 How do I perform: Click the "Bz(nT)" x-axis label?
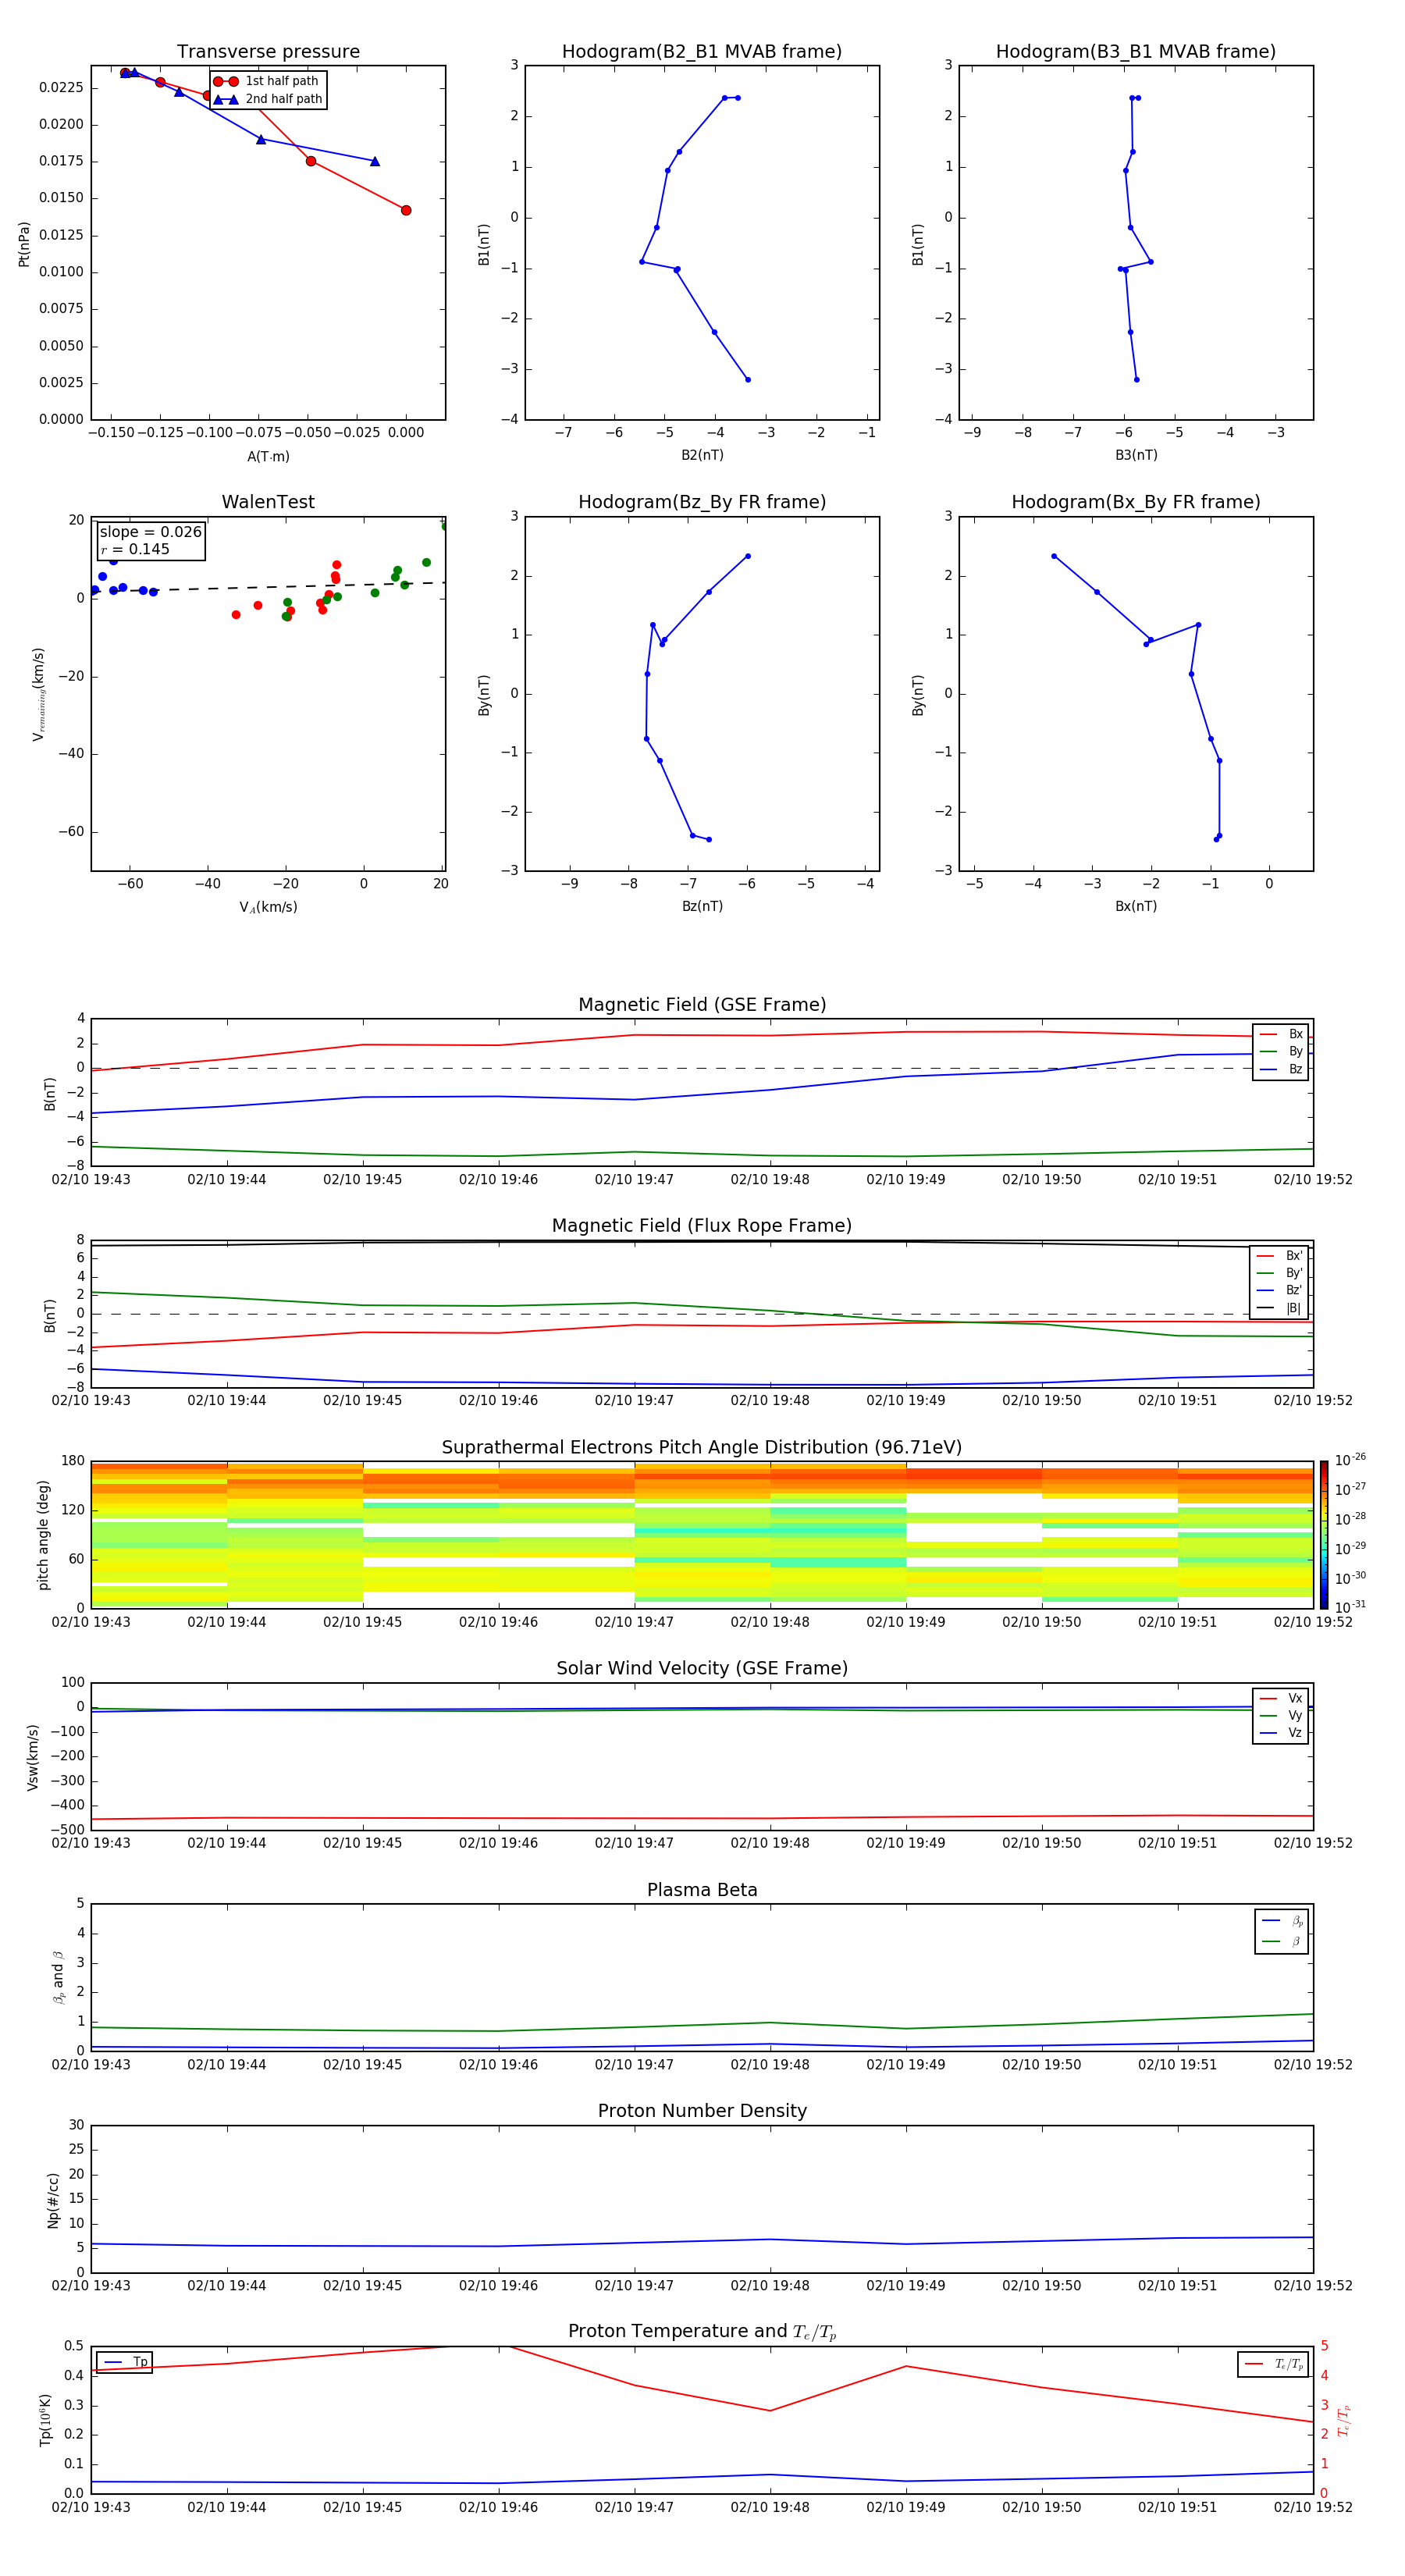click(702, 906)
